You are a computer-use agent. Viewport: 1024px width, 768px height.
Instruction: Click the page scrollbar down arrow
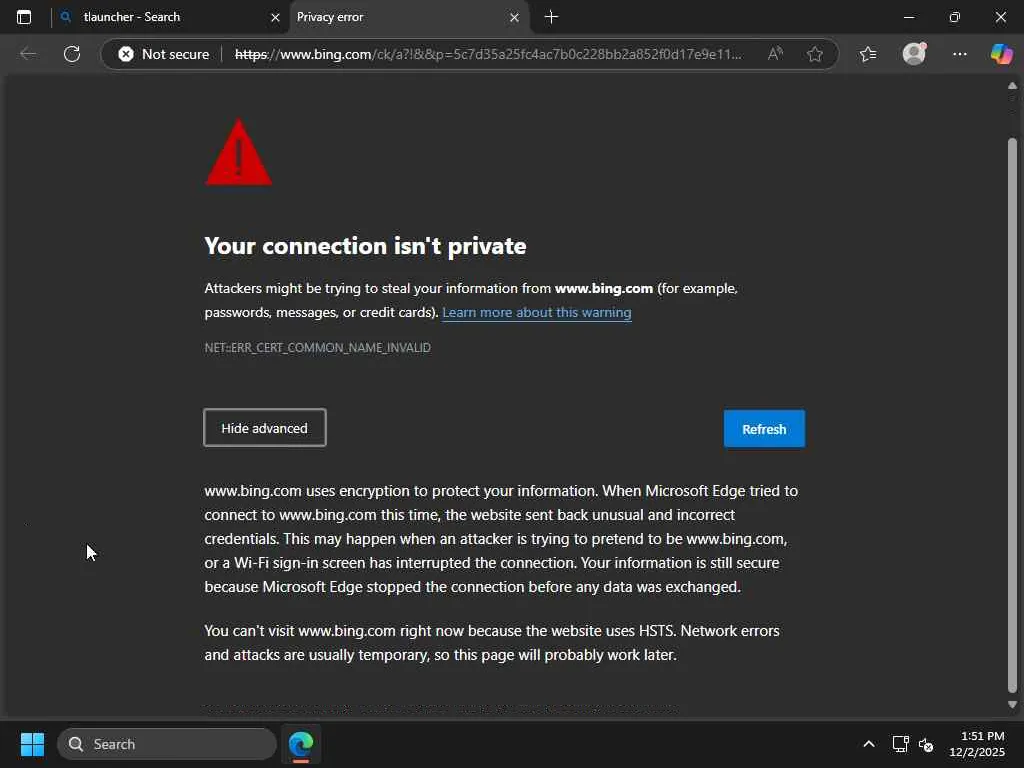tap(1012, 705)
